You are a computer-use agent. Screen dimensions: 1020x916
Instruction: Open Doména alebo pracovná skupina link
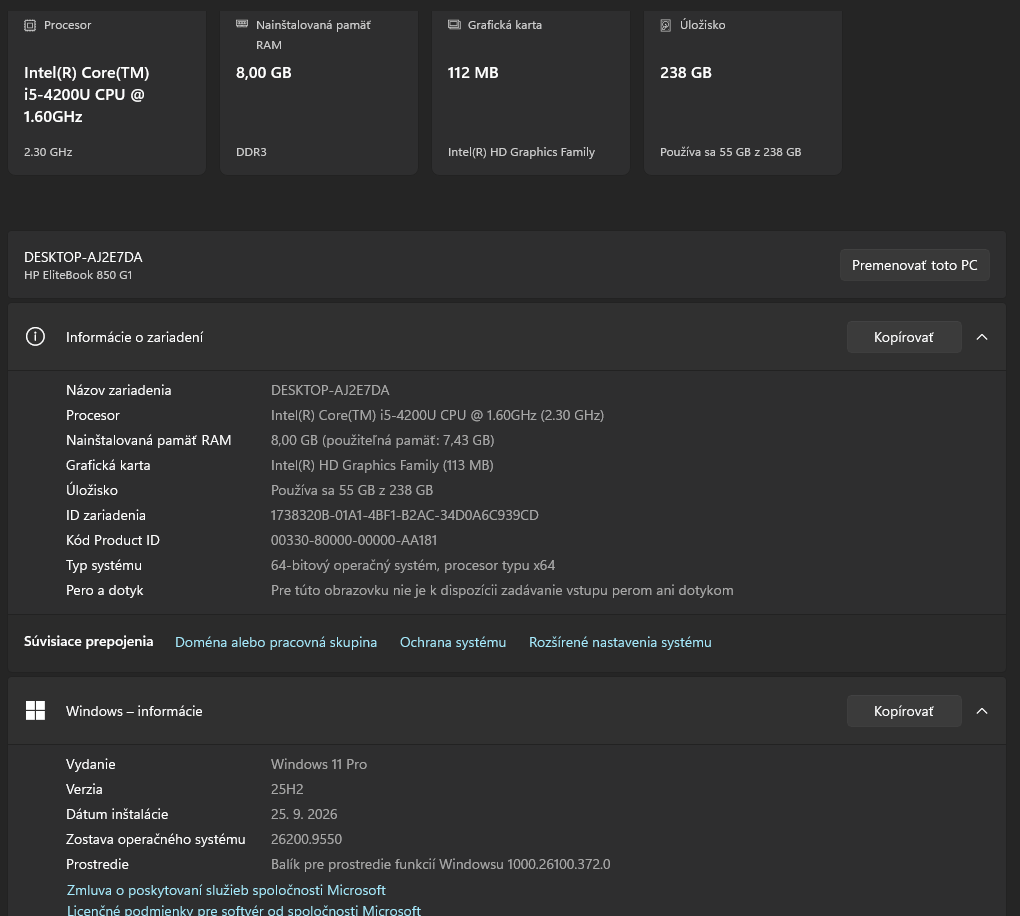click(x=276, y=642)
